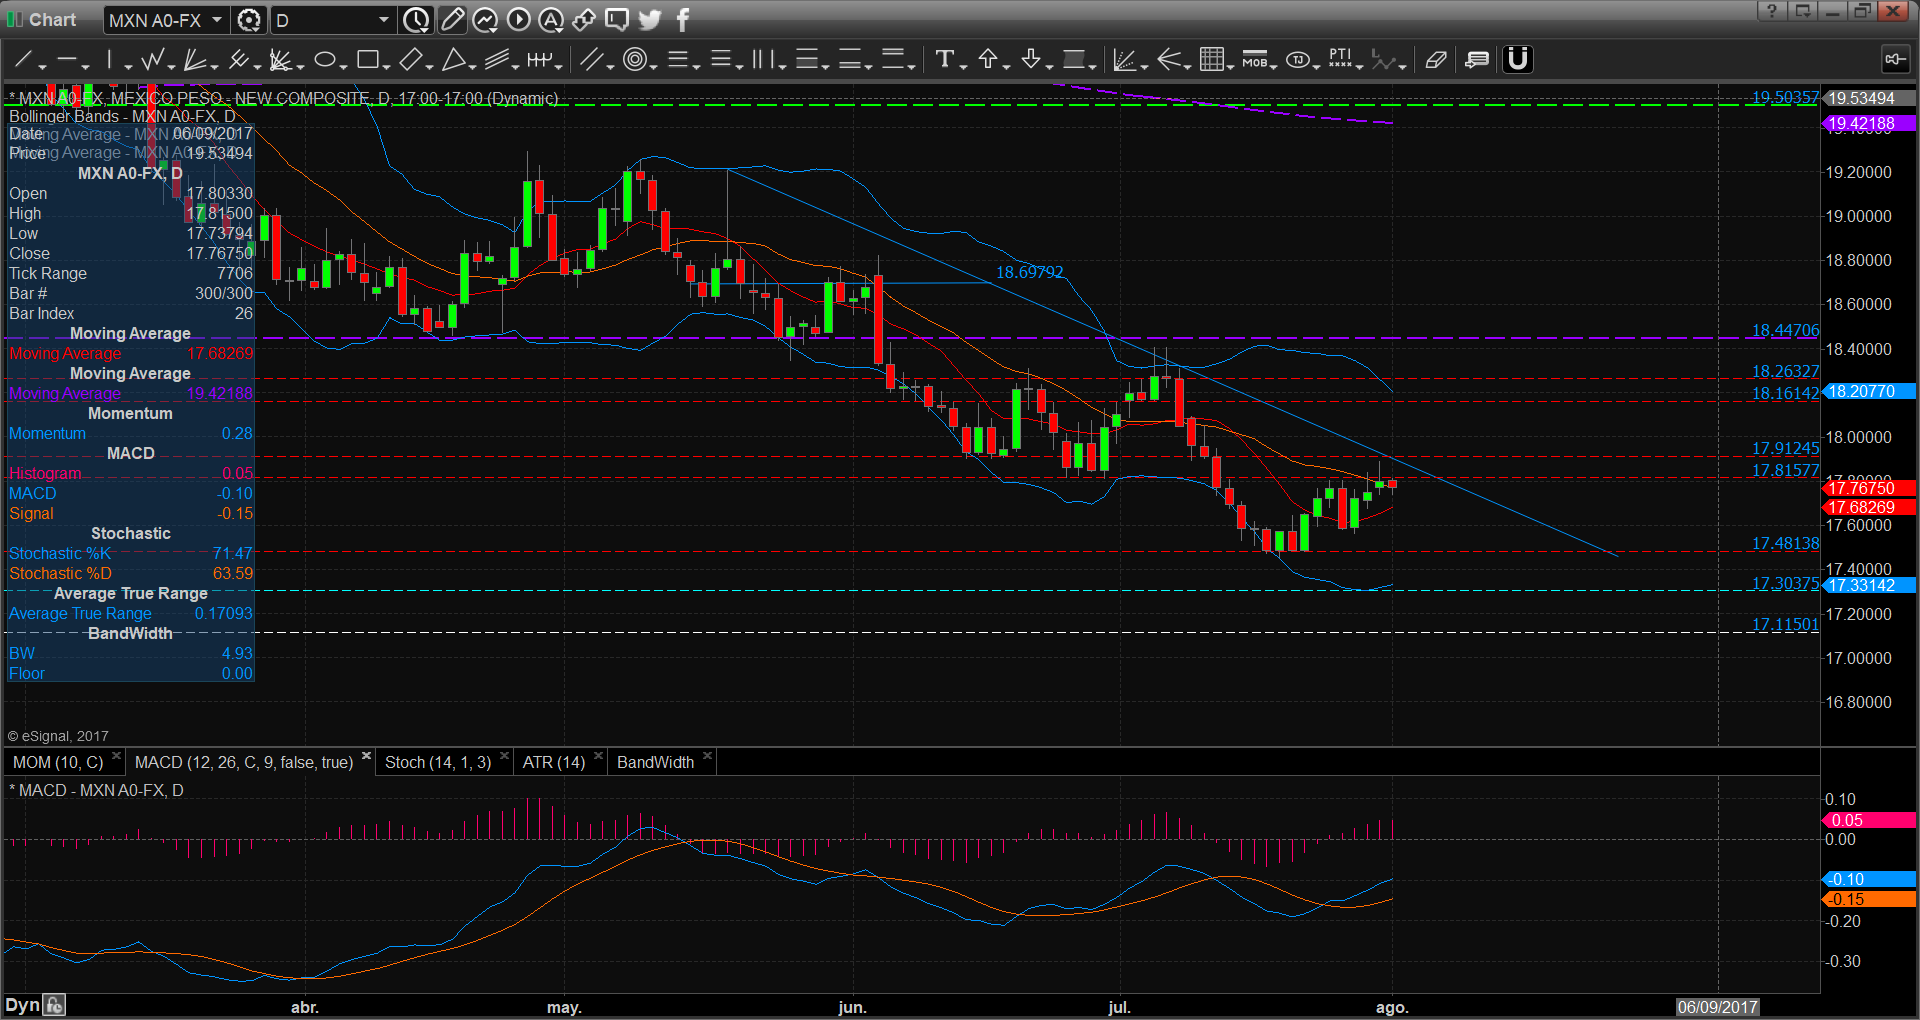Toggle the drawing pencil mode button
The height and width of the screenshot is (1020, 1920).
coord(452,19)
